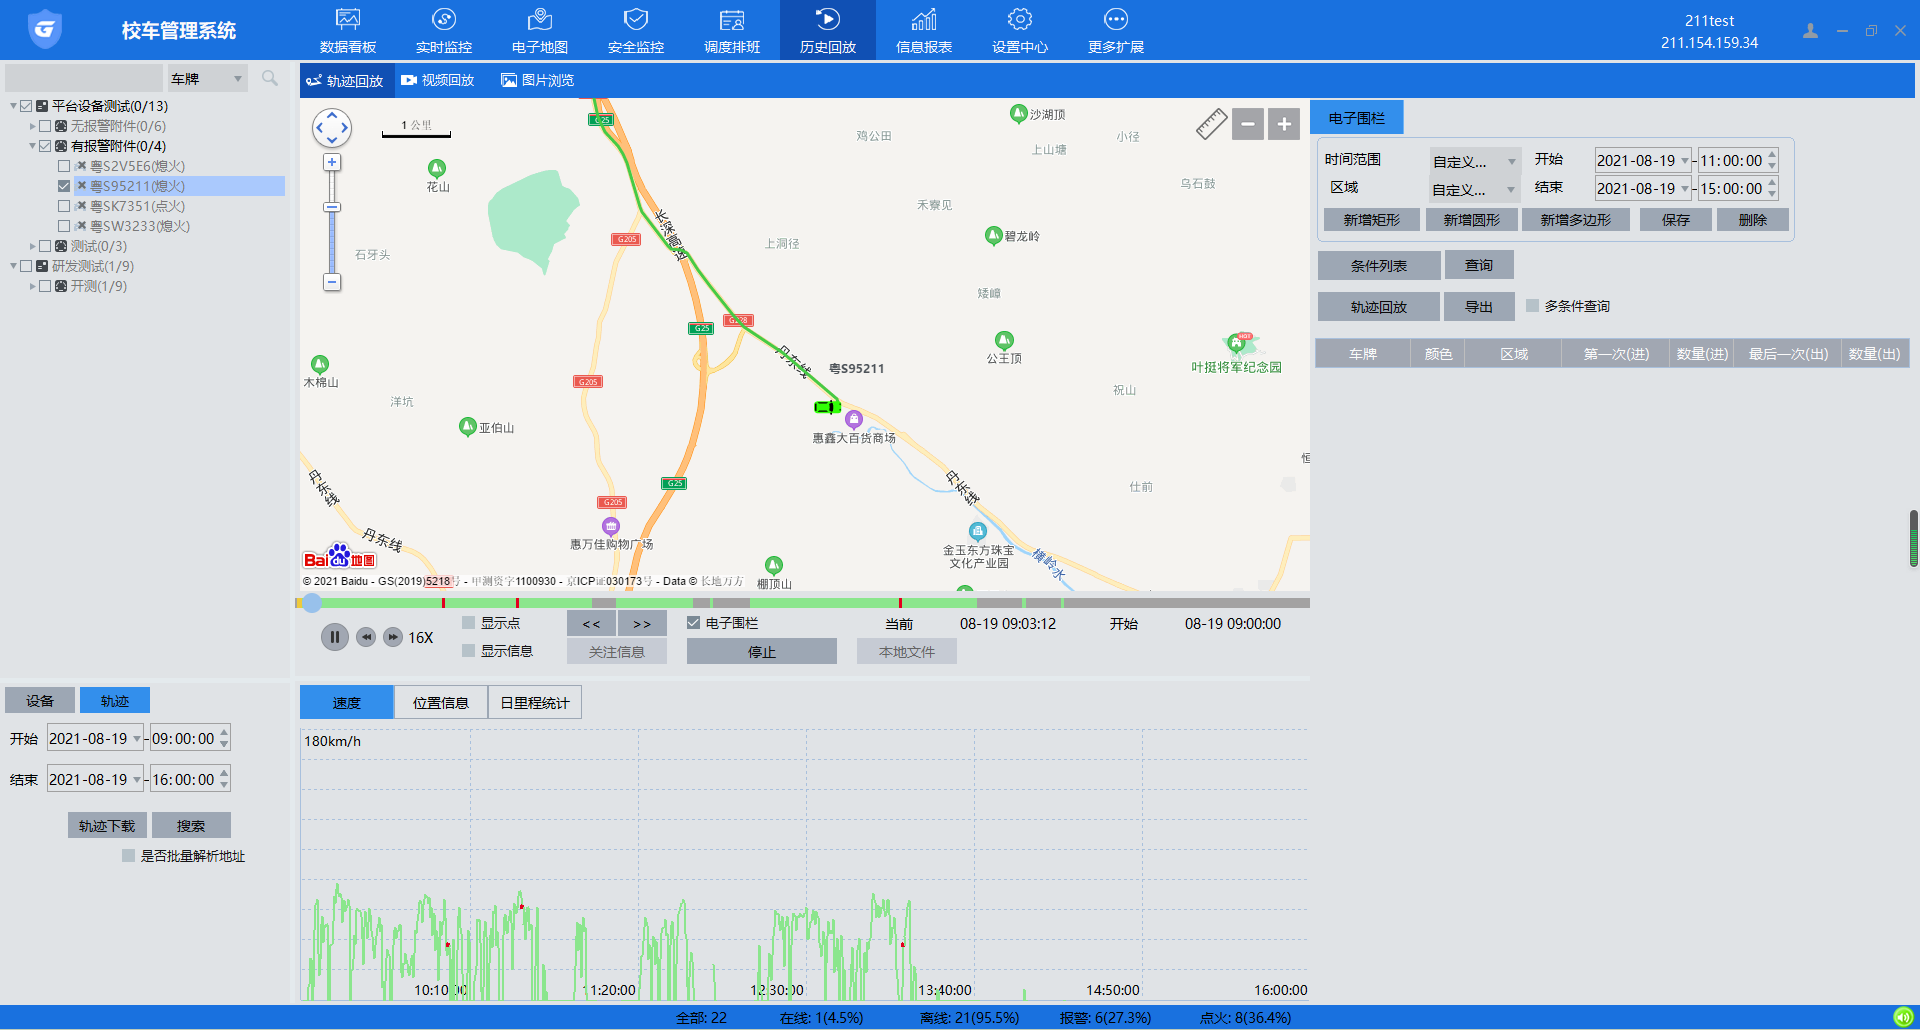Viewport: 1920px width, 1030px height.
Task: Select the 轨迹回放 tab
Action: (x=346, y=80)
